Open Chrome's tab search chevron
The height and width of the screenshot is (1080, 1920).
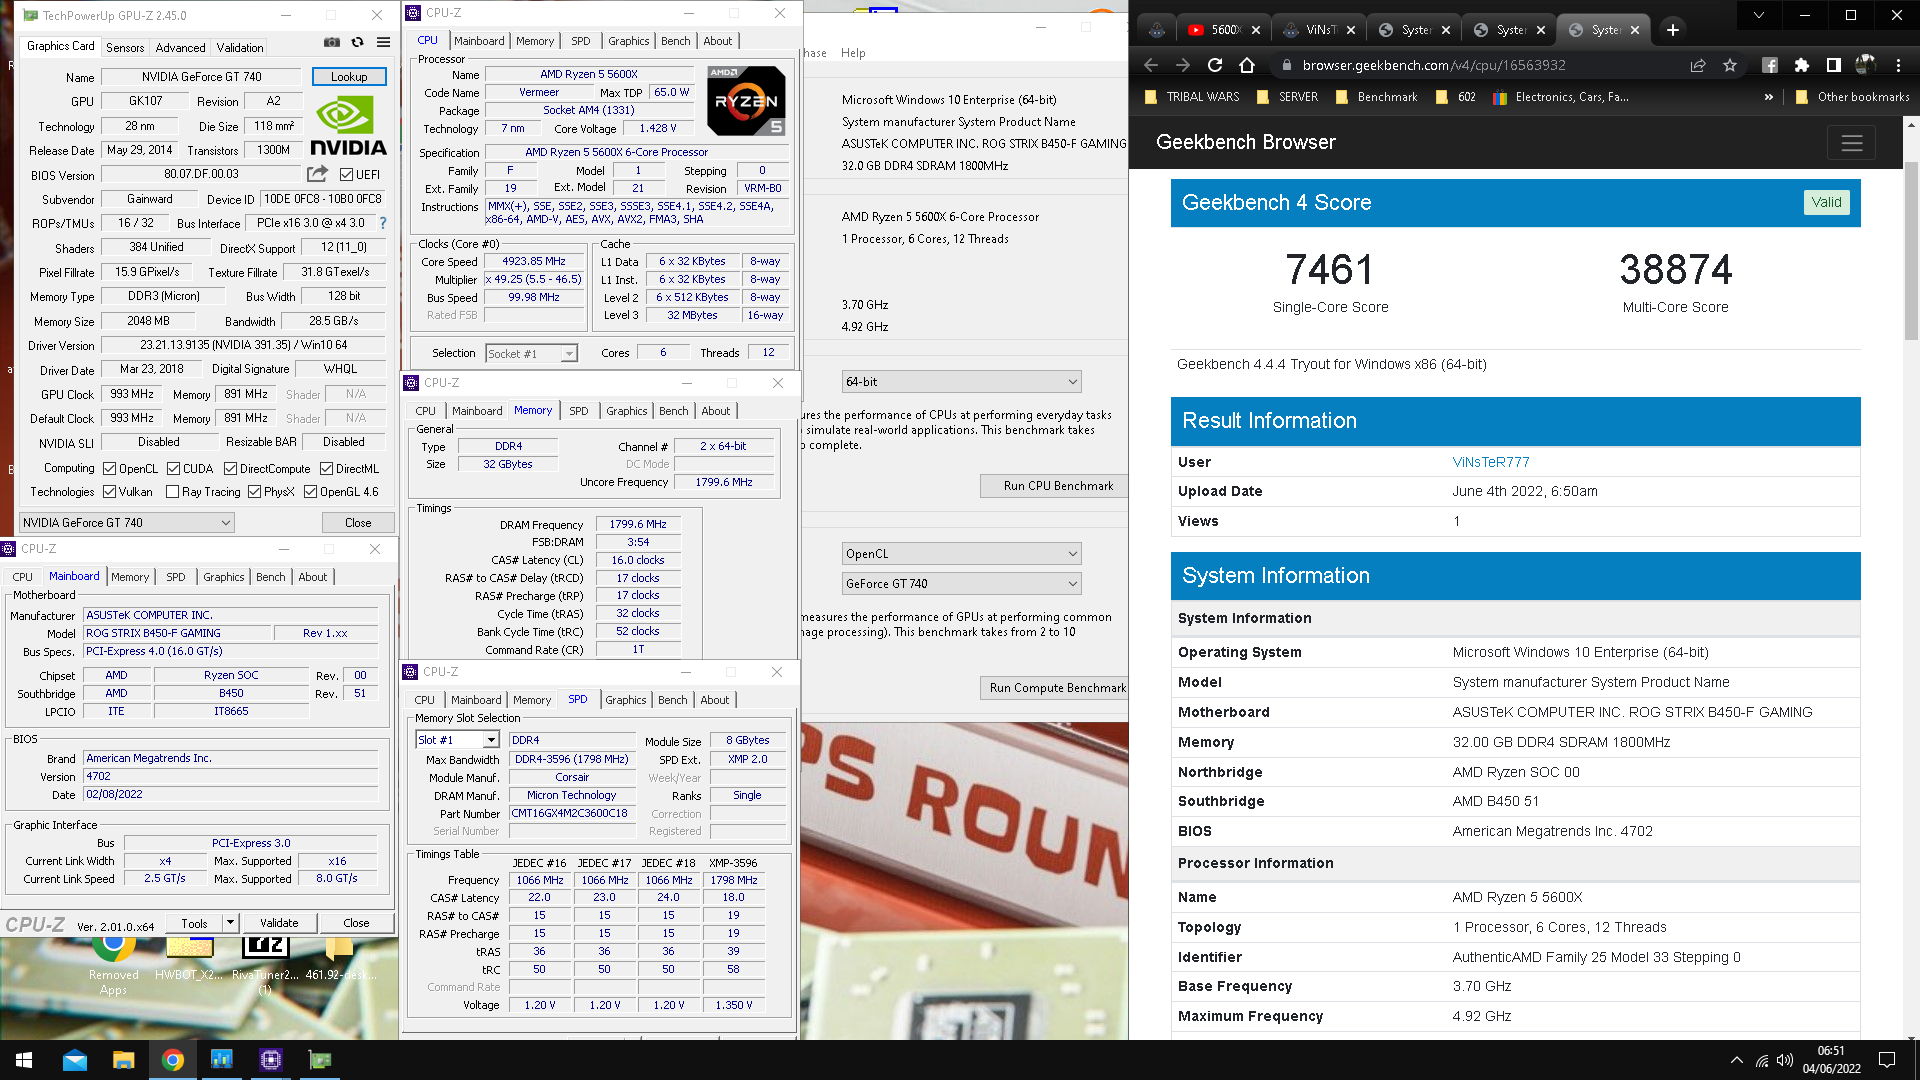pyautogui.click(x=1758, y=15)
